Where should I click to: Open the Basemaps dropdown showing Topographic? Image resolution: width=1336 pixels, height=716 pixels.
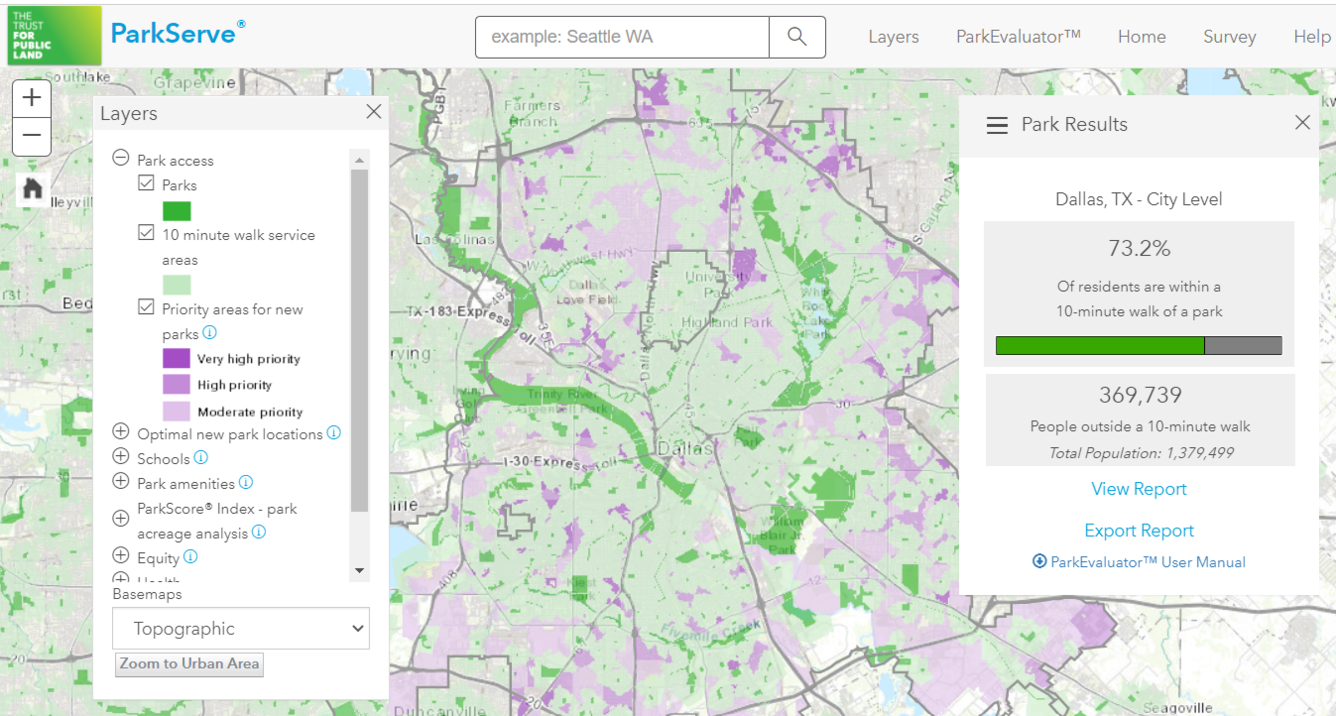tap(241, 628)
